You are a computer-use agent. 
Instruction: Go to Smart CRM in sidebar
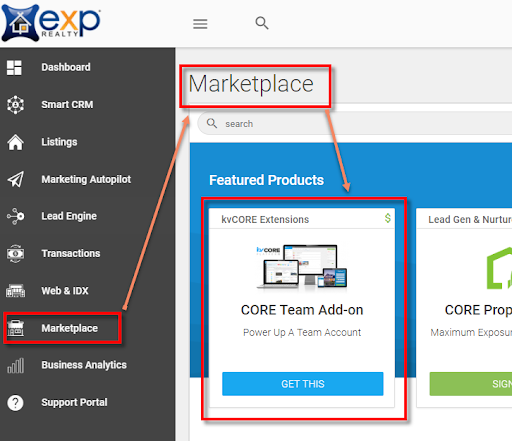(x=67, y=105)
